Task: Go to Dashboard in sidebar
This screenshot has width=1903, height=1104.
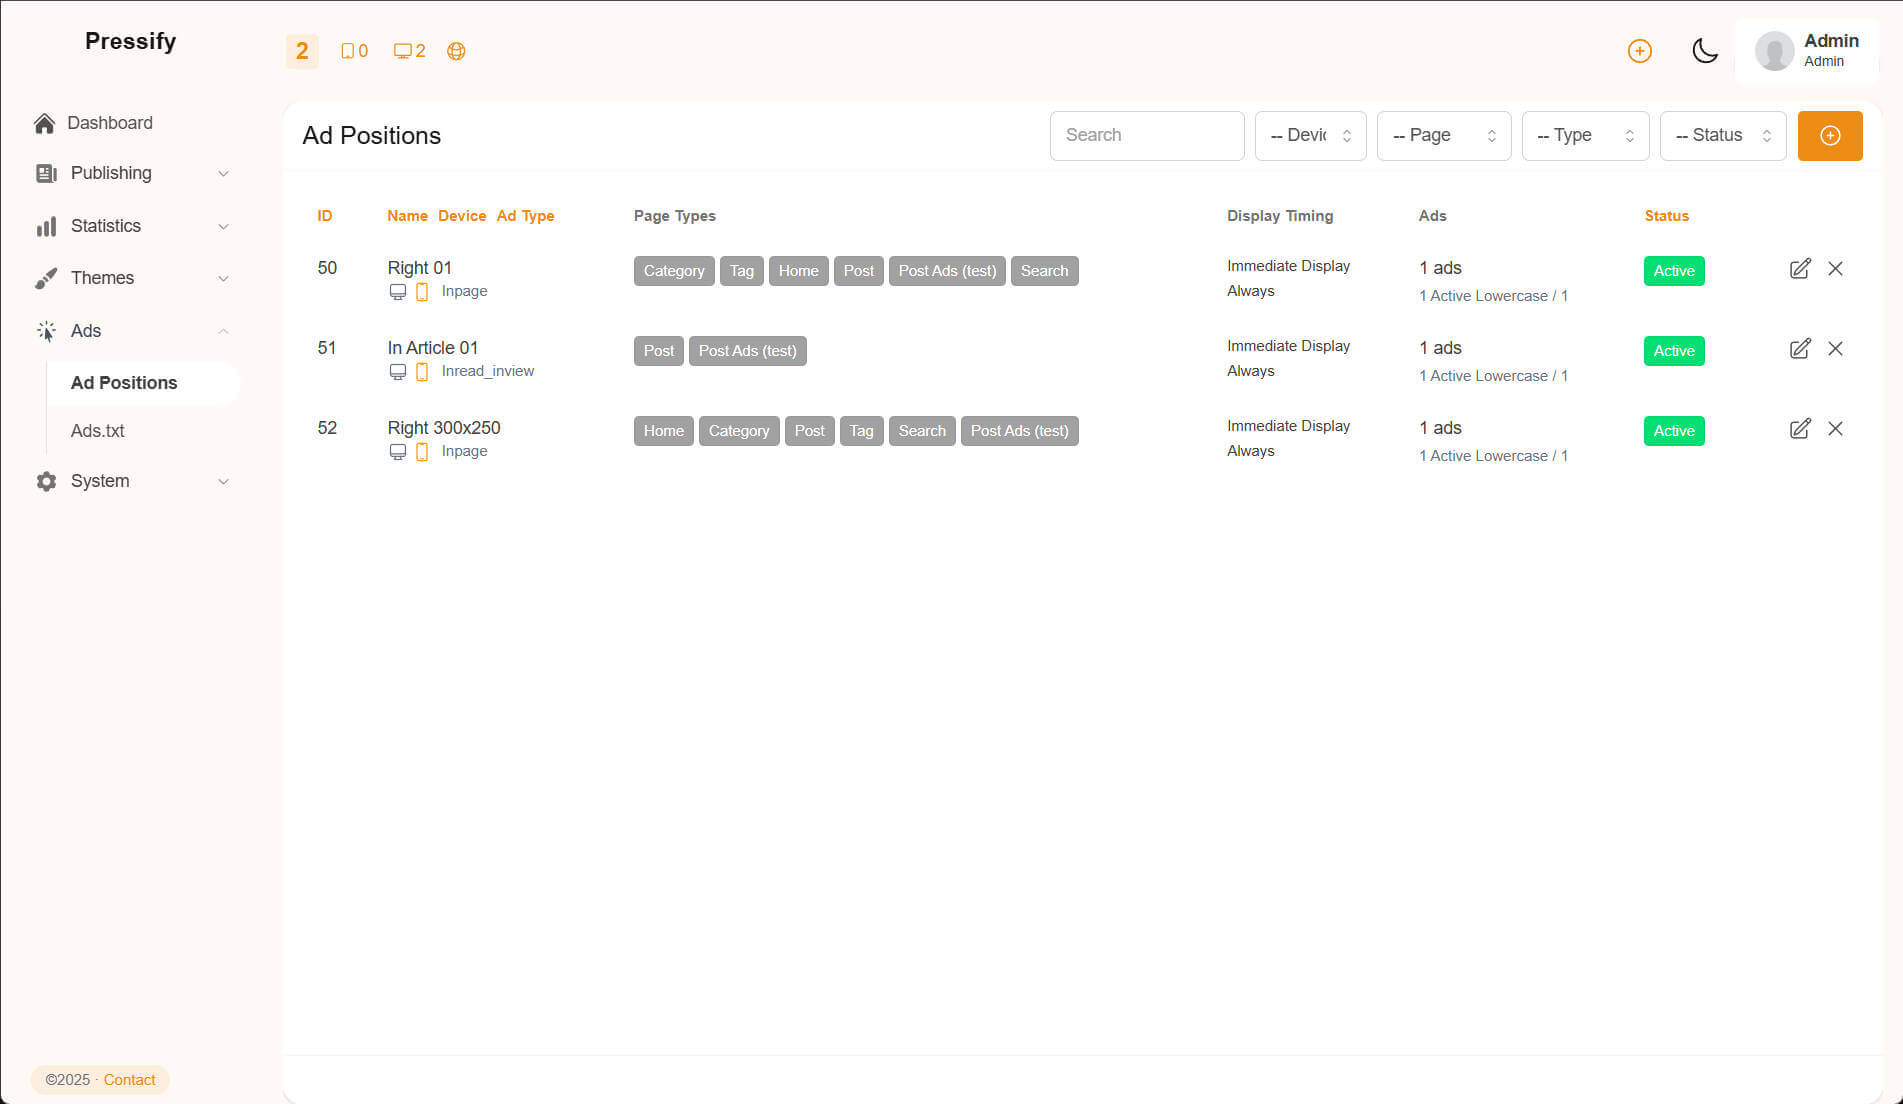Action: (109, 123)
